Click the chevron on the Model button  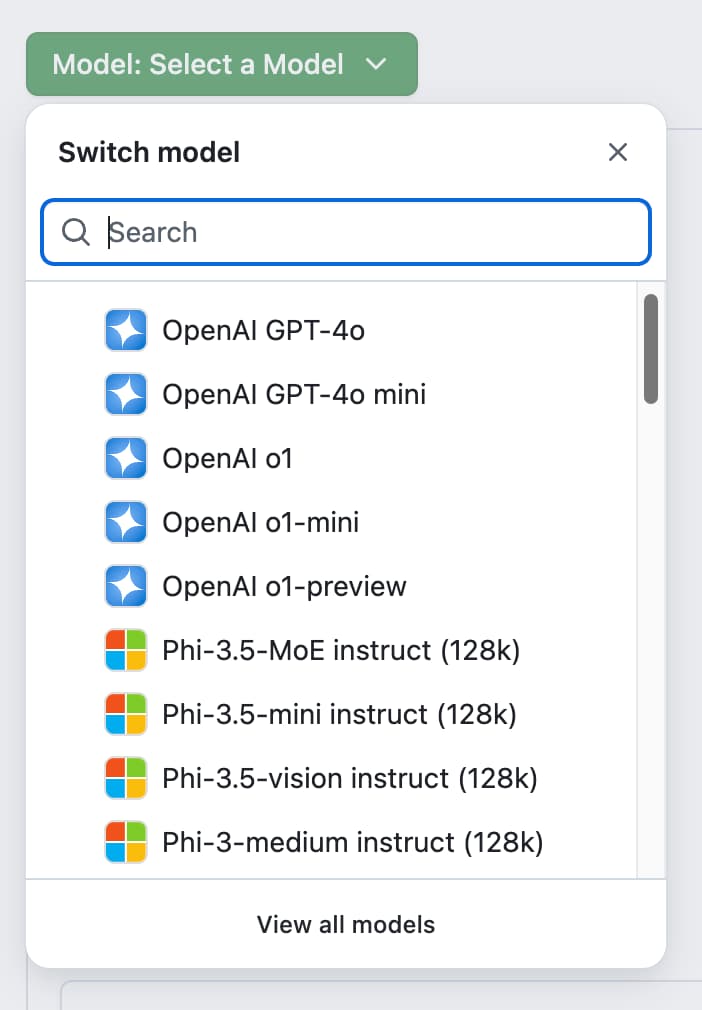tap(375, 65)
